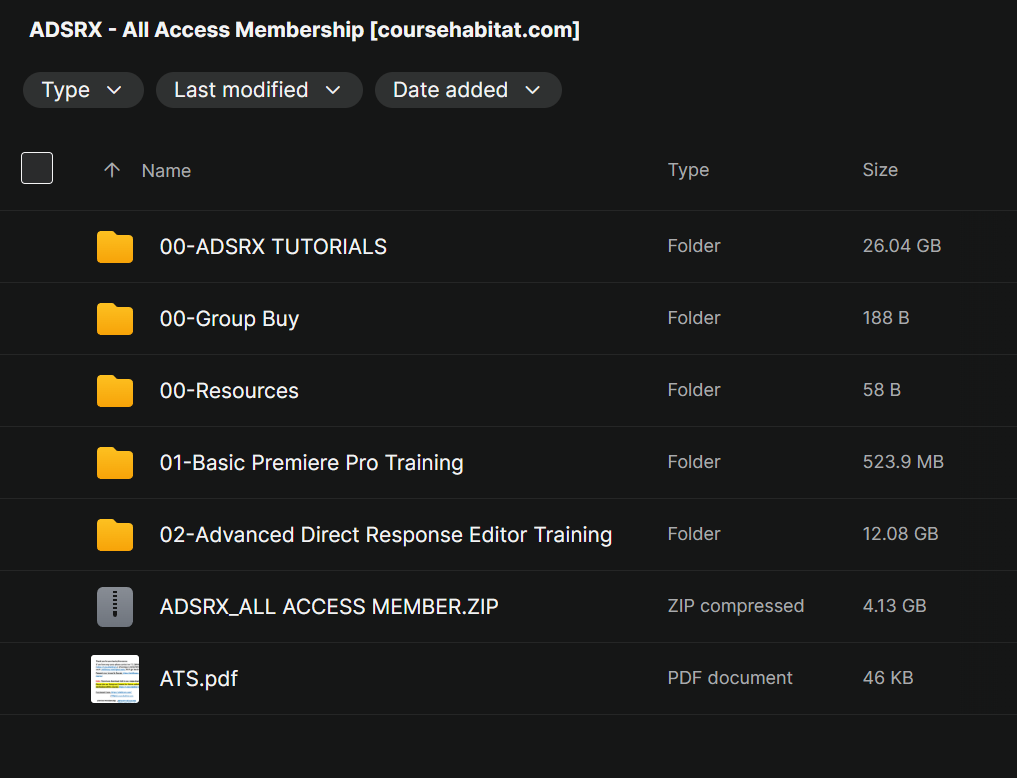
Task: Click the 00-Resources folder icon
Action: coord(115,391)
